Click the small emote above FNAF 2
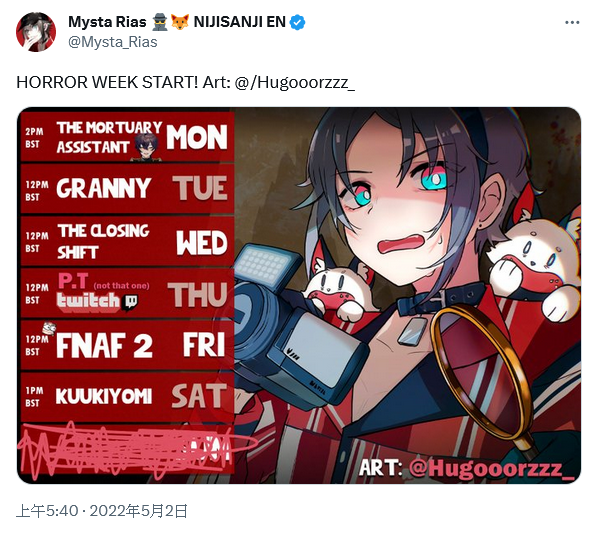The width and height of the screenshot is (598, 537). pos(50,328)
